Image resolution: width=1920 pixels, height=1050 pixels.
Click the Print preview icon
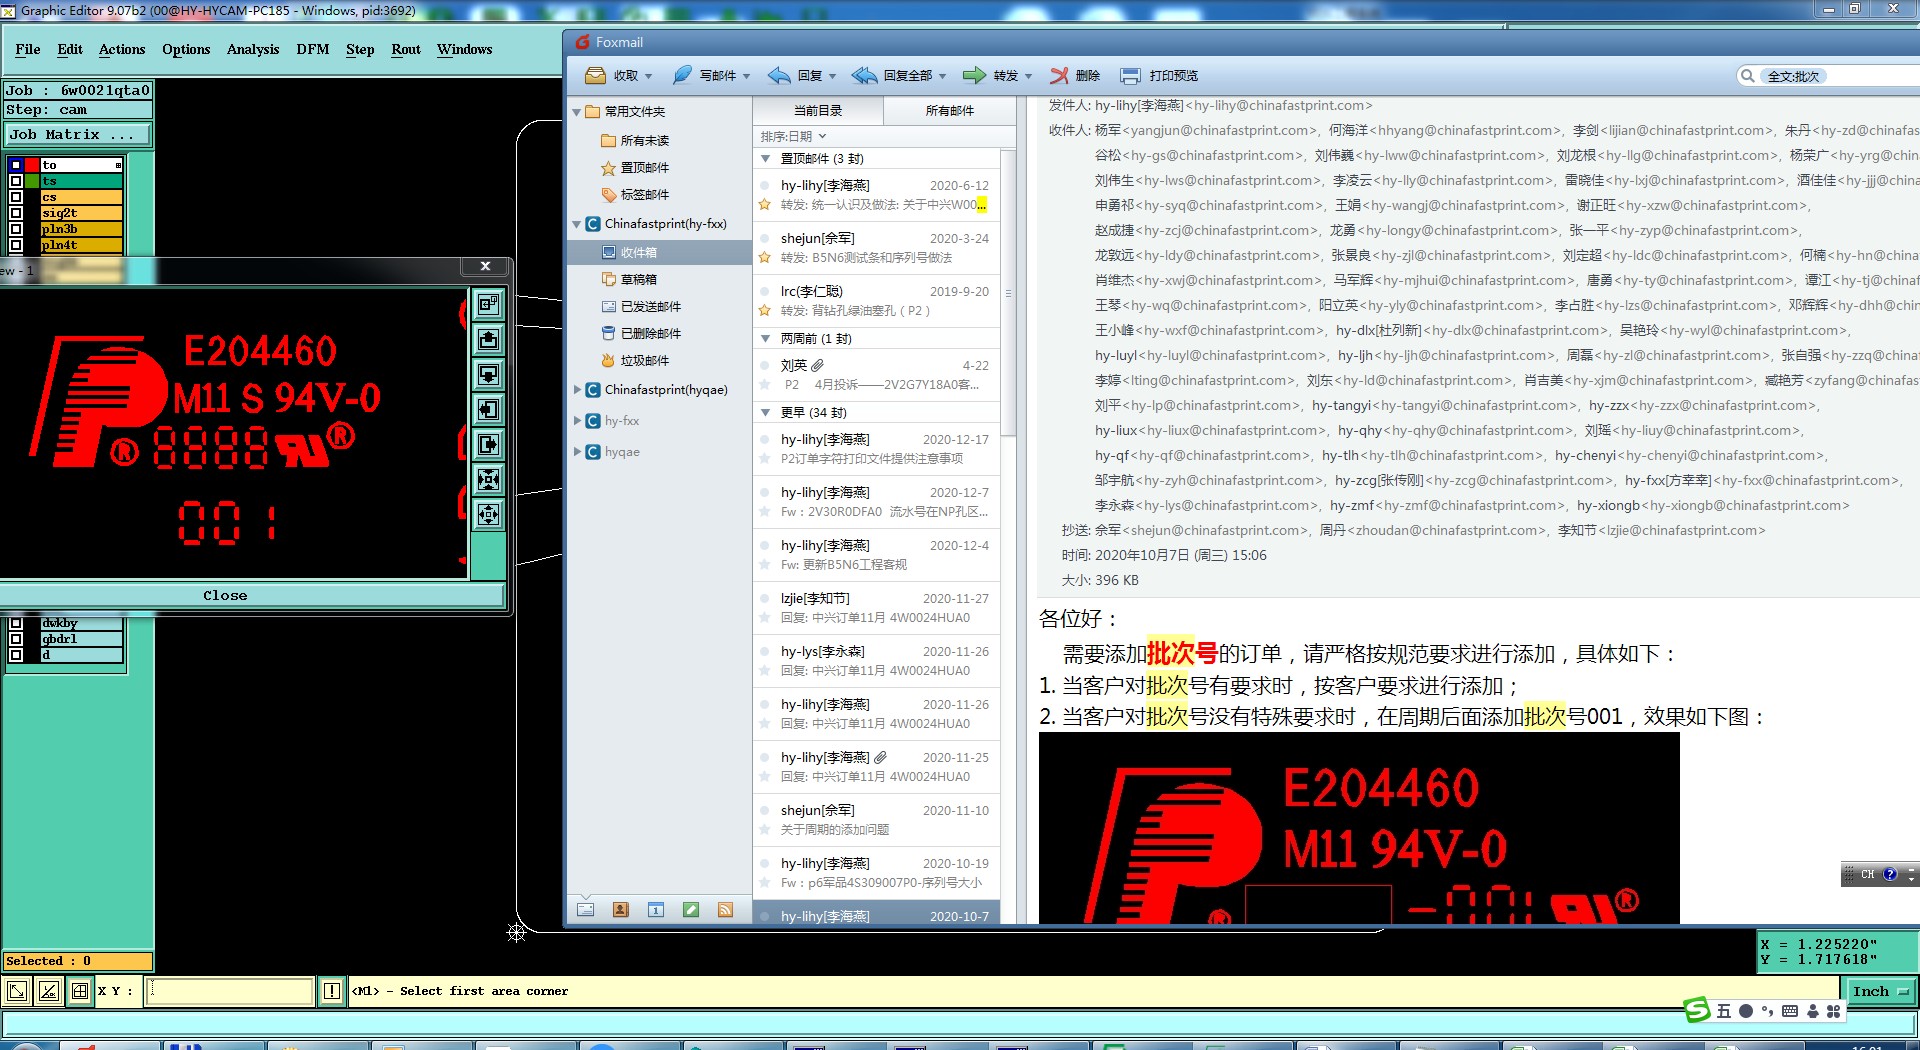1130,75
